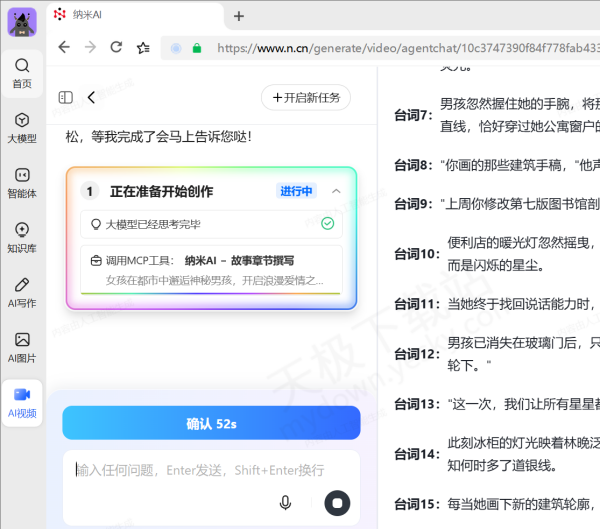Image resolution: width=600 pixels, height=529 pixels.
Task: Open AI写作 pen tool in sidebar
Action: pyautogui.click(x=22, y=292)
